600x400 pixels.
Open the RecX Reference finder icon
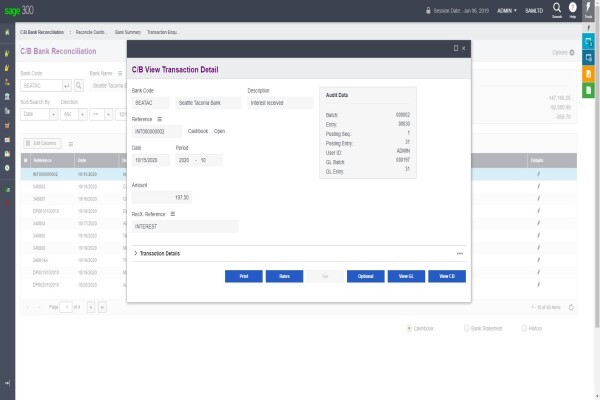[173, 214]
